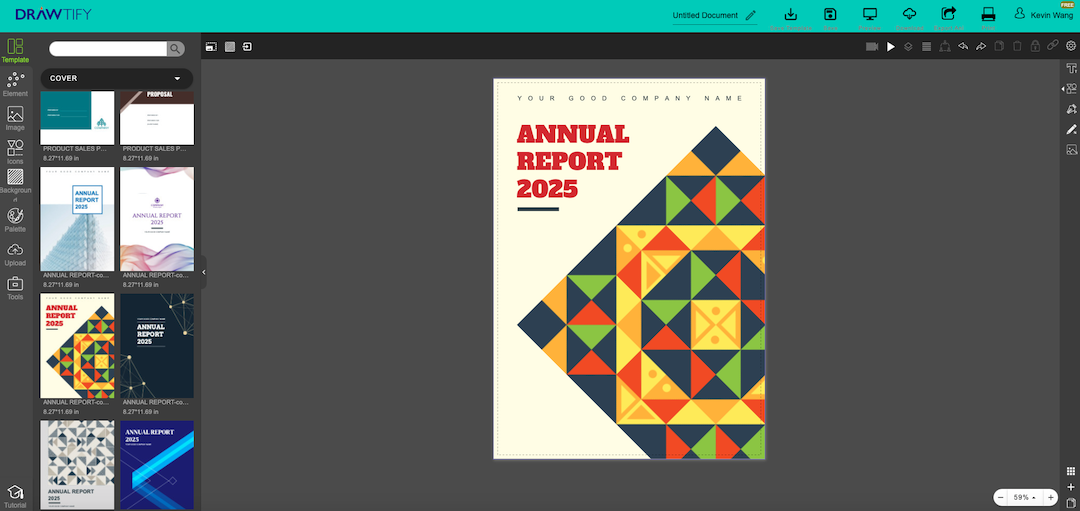Click the gray canvas color swatch
1080x511 pixels.
click(x=230, y=47)
